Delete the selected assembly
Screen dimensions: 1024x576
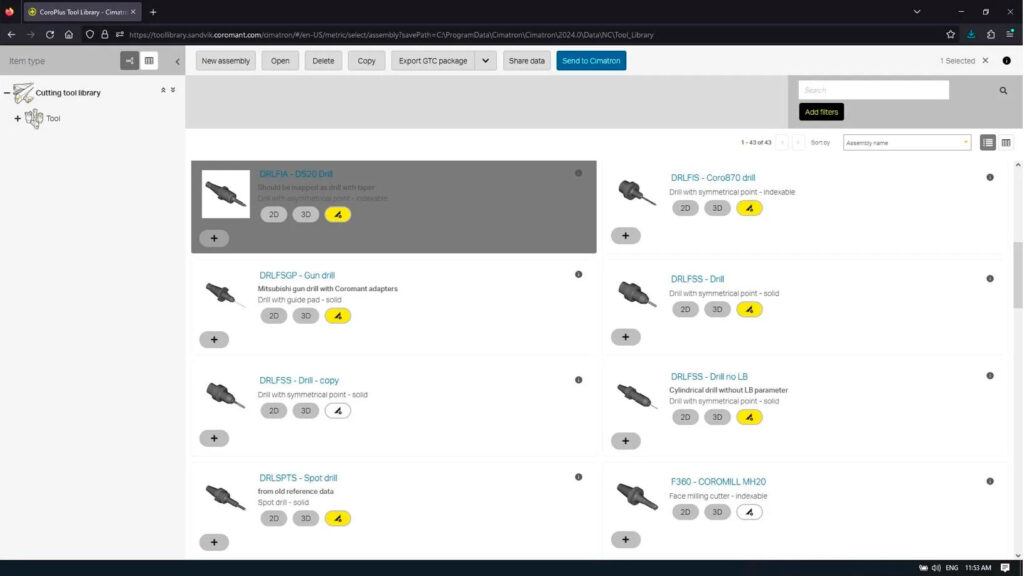[323, 61]
